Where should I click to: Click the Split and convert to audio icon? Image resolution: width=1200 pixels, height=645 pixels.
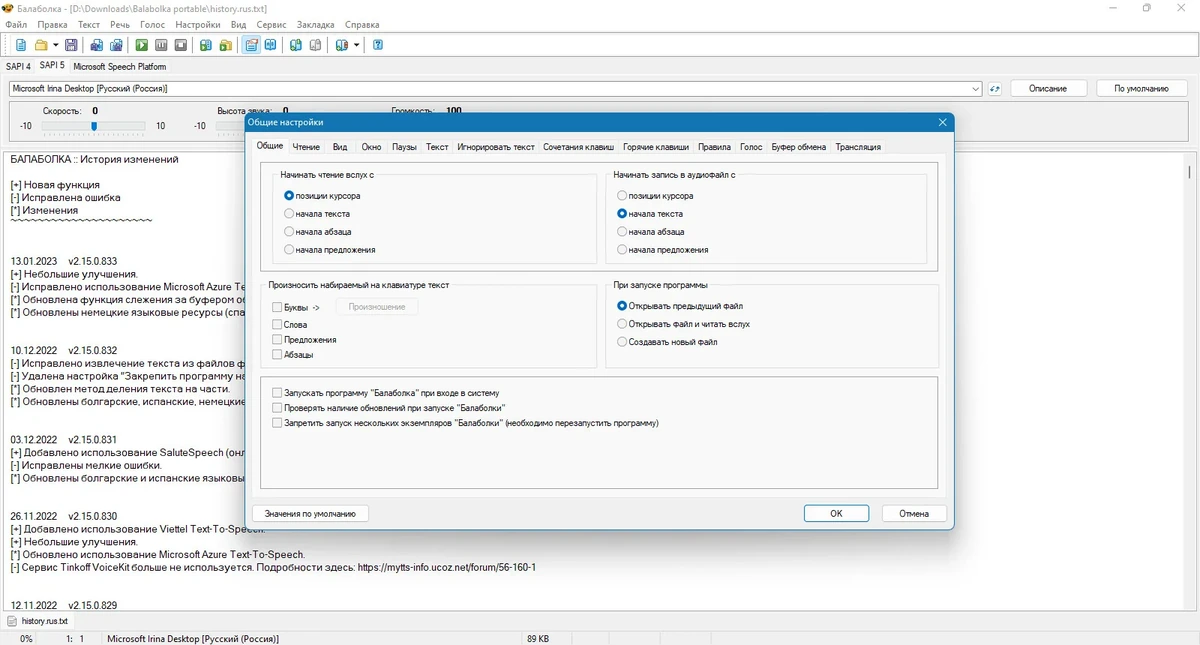tap(117, 45)
